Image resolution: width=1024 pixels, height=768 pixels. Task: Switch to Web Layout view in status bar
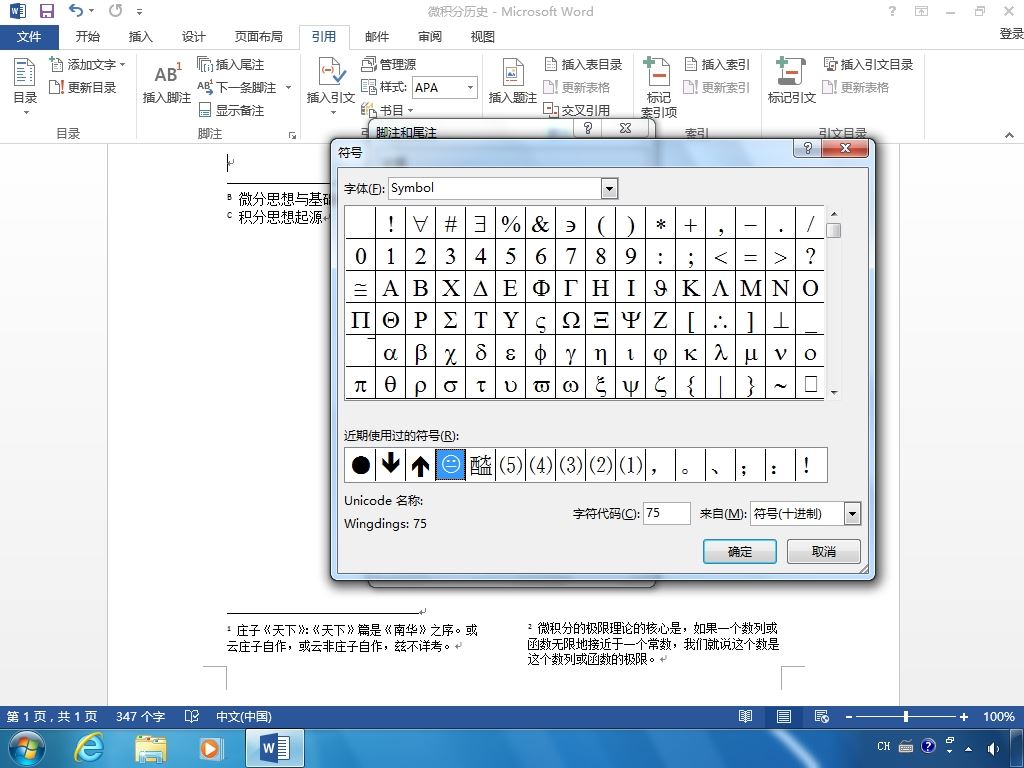tap(822, 716)
